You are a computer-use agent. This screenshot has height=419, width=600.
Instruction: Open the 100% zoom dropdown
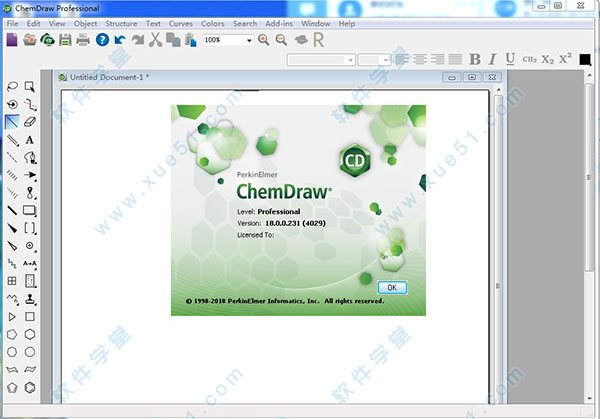[x=249, y=40]
